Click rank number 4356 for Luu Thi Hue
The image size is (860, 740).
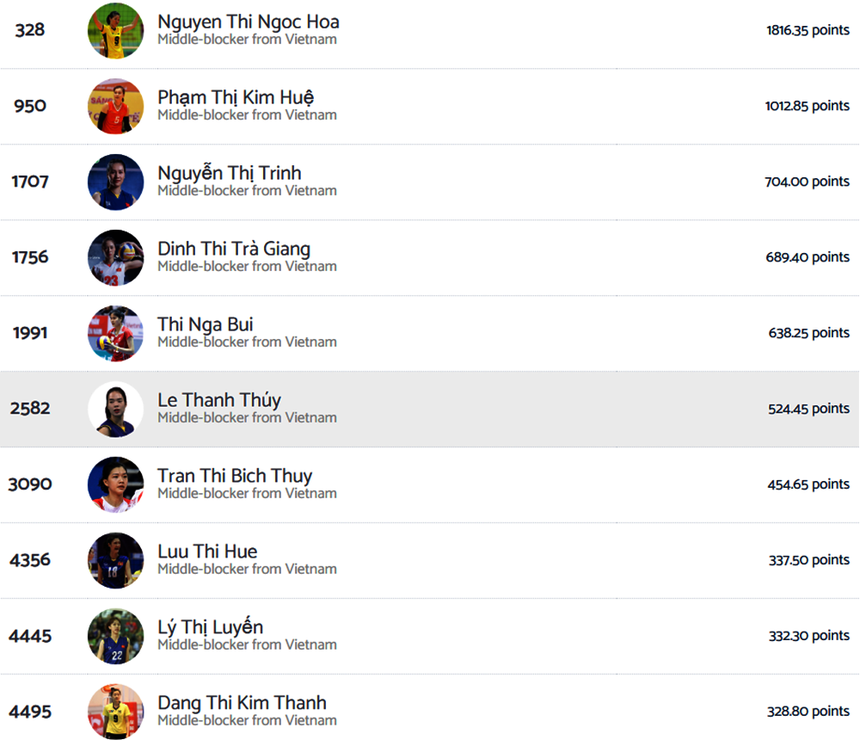(30, 560)
